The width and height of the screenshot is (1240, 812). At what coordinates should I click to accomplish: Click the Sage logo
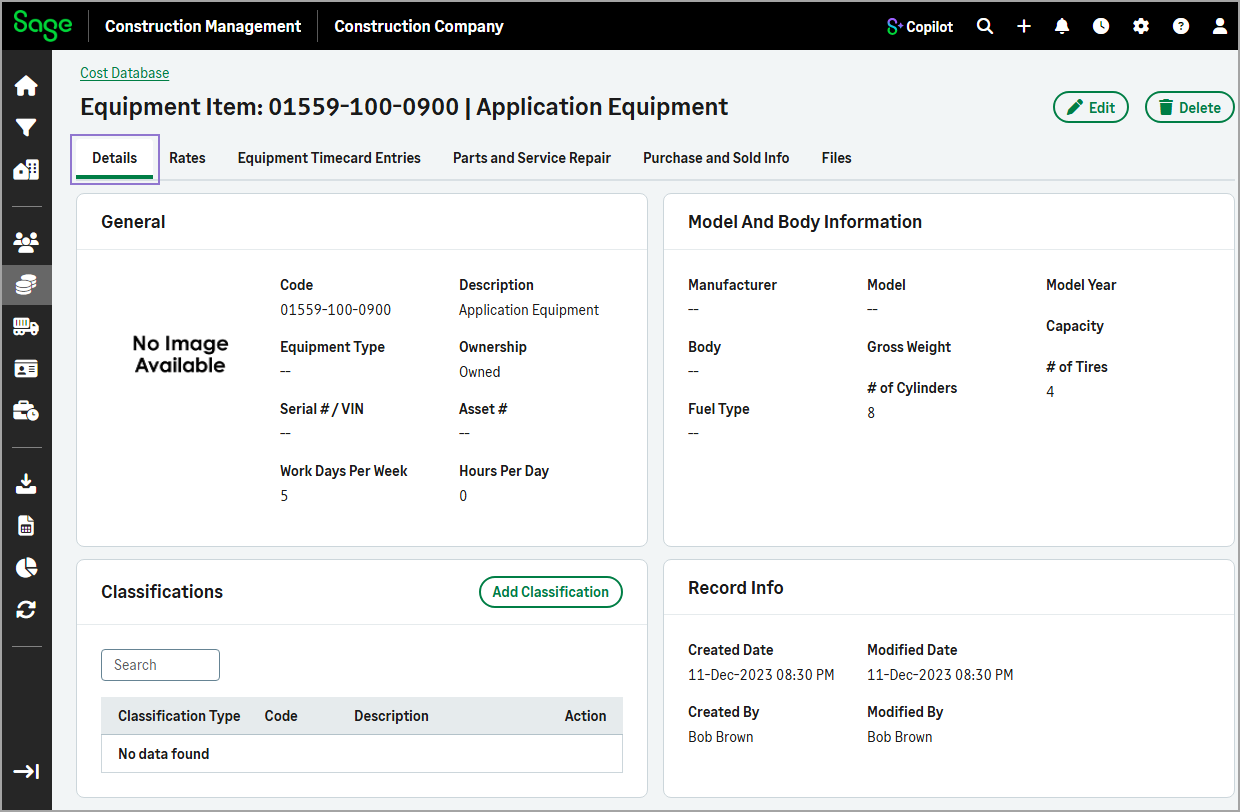[x=42, y=26]
